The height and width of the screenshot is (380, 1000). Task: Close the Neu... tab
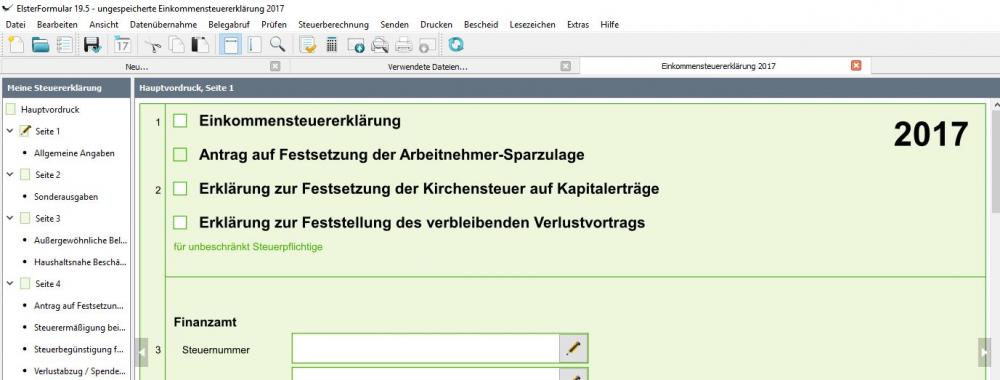[275, 66]
